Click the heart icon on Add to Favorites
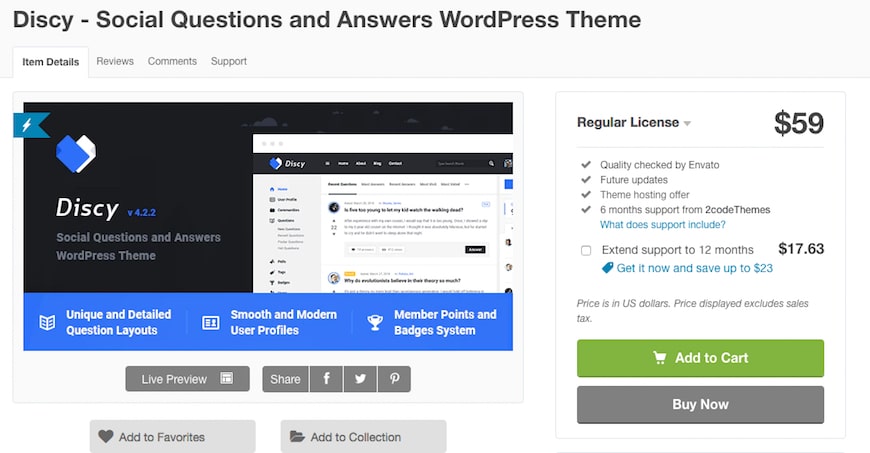The width and height of the screenshot is (870, 453). (x=106, y=436)
